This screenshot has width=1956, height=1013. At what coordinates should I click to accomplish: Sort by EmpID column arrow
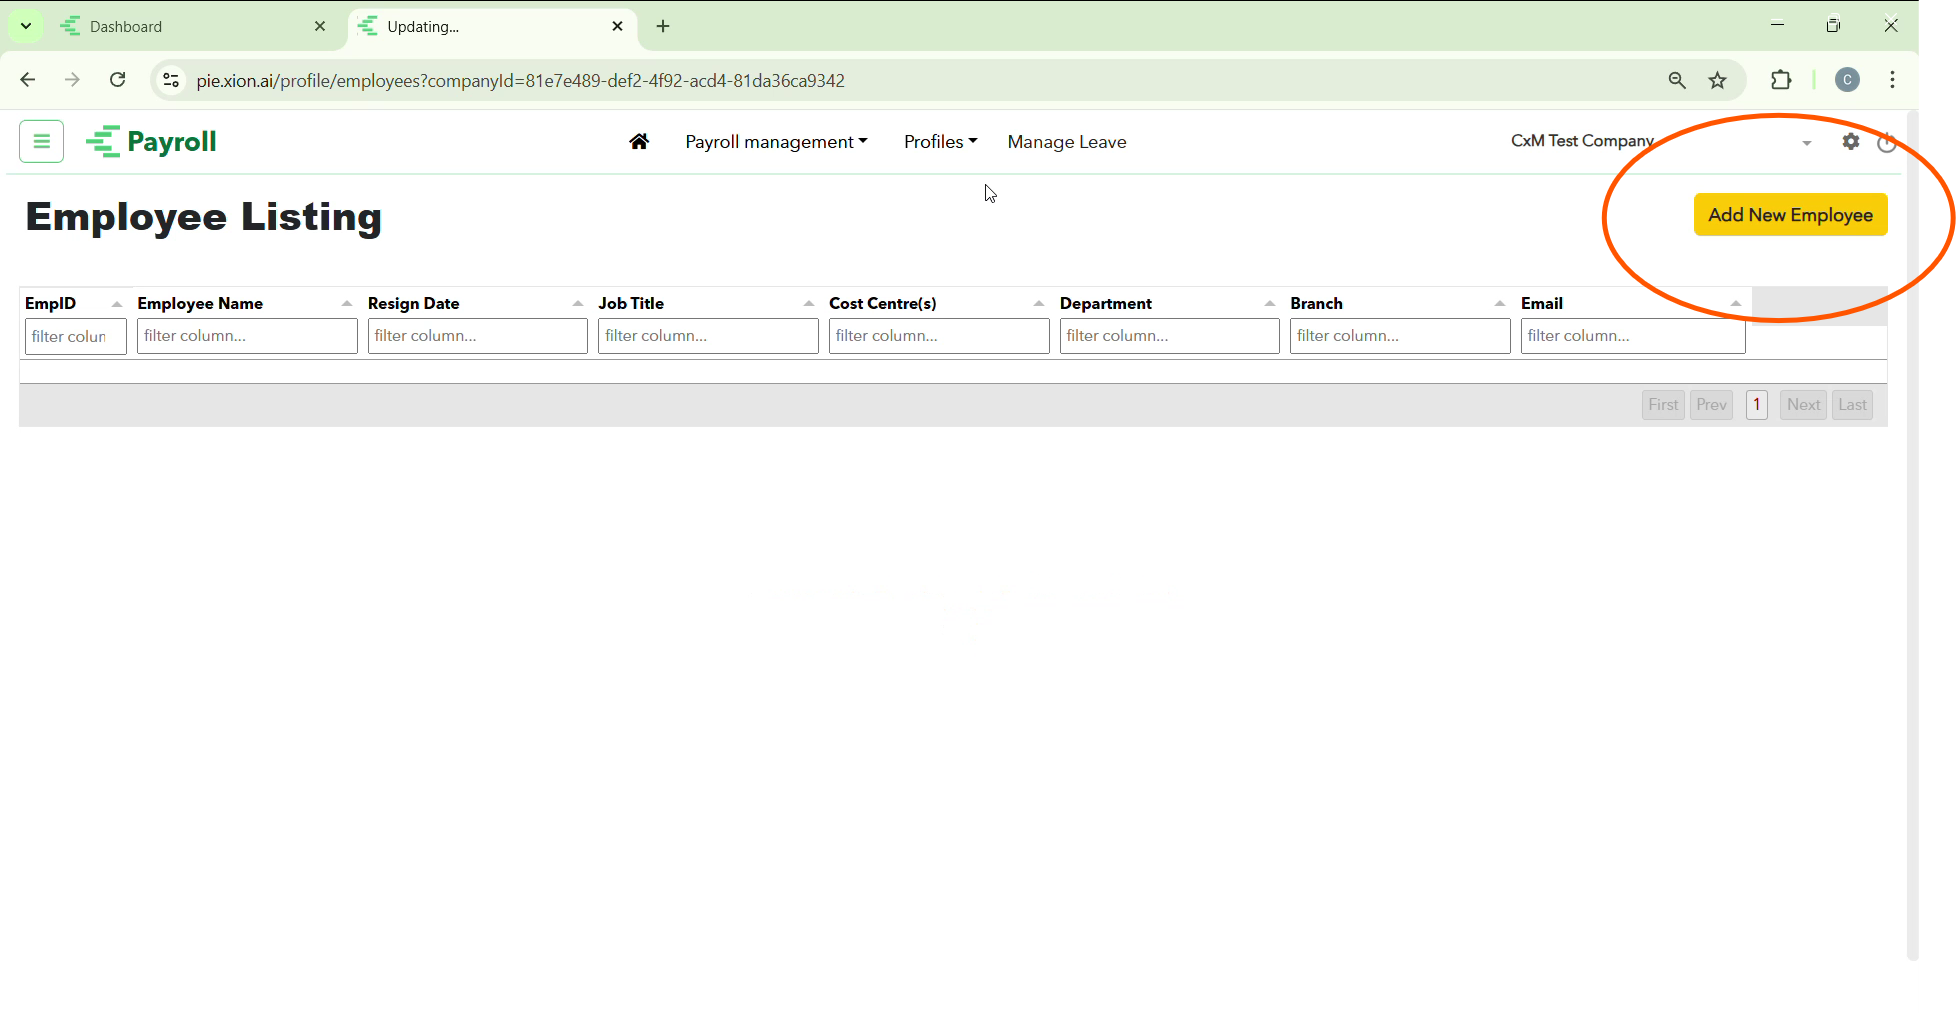point(117,304)
